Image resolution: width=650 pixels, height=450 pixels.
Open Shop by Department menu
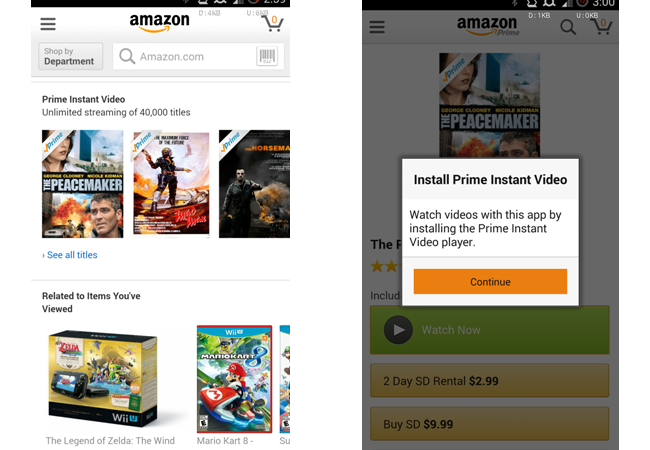[x=70, y=56]
